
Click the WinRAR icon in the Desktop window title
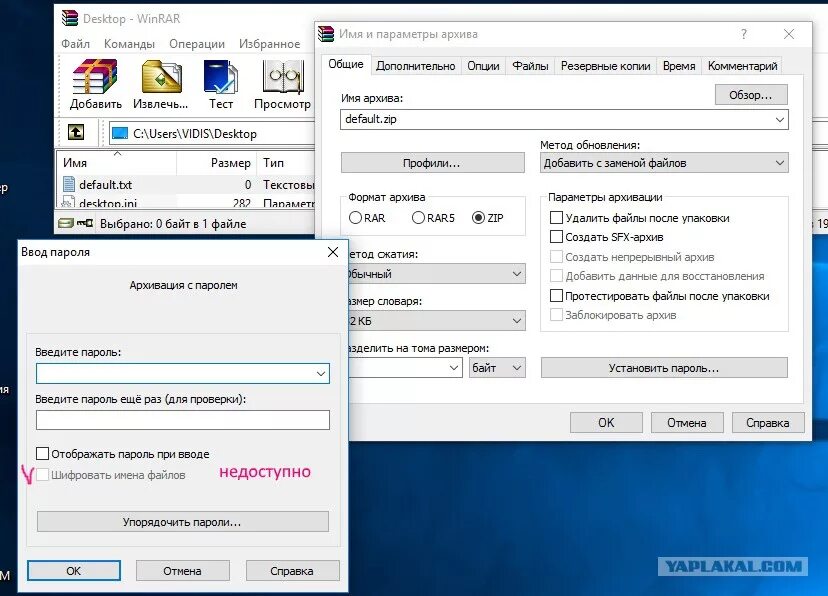pos(70,18)
